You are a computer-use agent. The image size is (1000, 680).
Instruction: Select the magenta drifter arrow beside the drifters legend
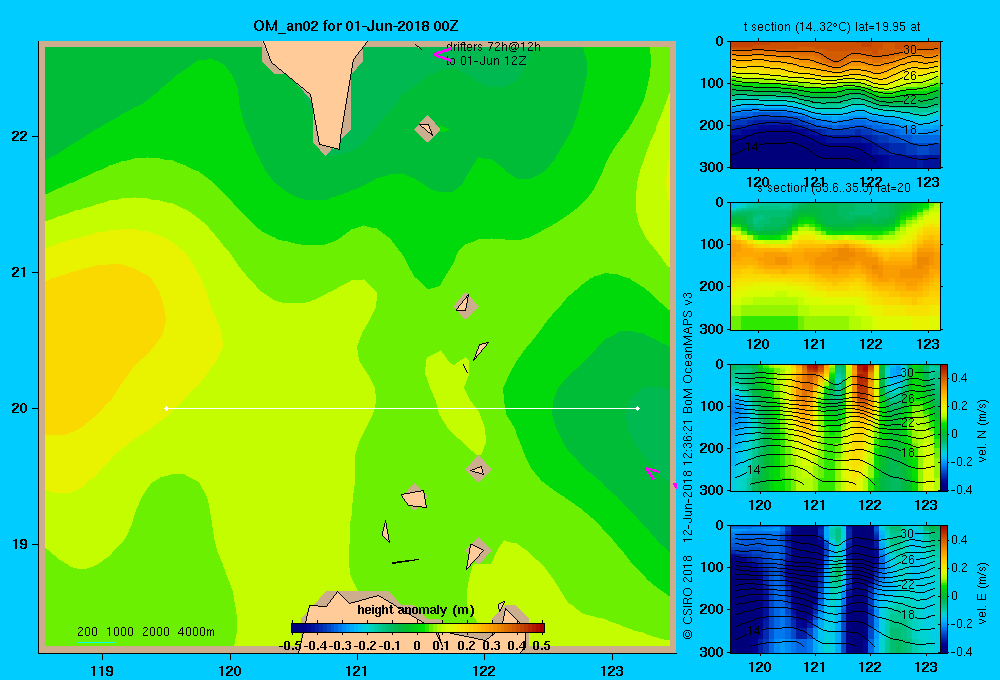tap(441, 55)
